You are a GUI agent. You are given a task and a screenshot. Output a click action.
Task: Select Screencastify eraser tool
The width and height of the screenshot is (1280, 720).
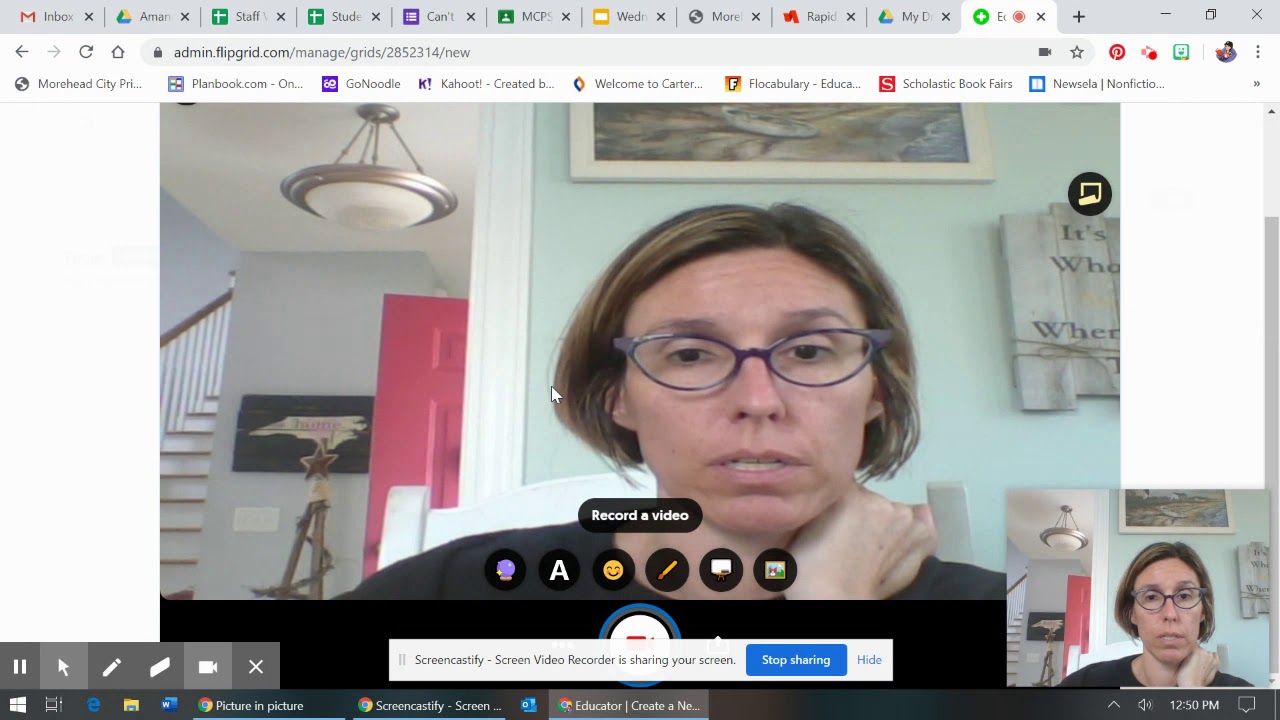[x=160, y=667]
